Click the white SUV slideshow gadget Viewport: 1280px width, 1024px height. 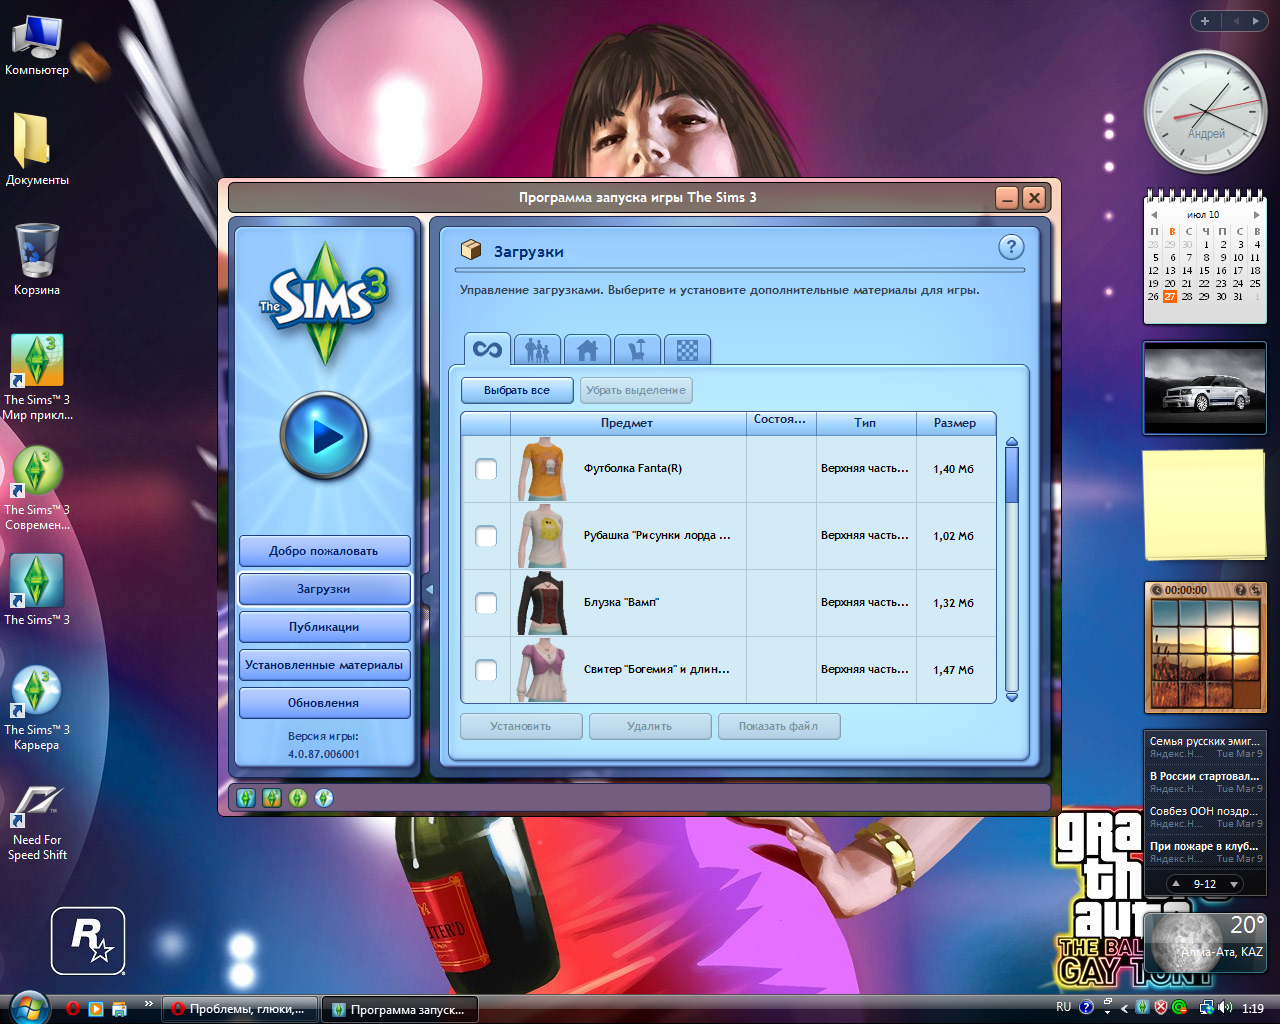(1205, 388)
